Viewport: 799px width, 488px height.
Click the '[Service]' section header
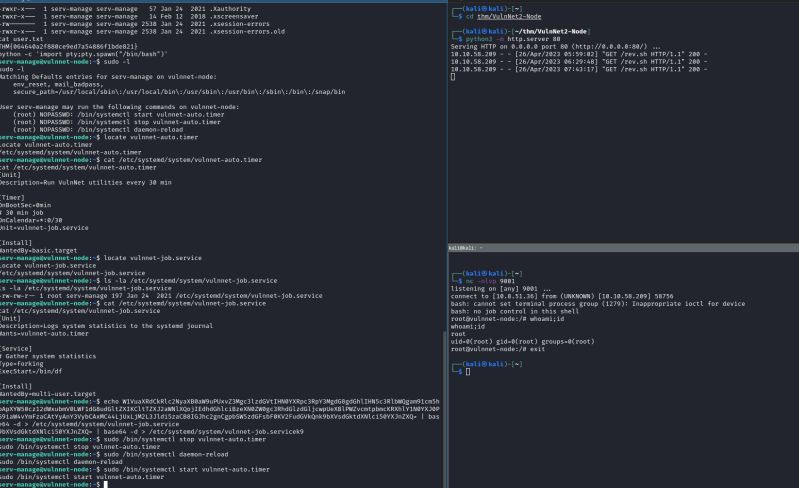pyautogui.click(x=16, y=348)
